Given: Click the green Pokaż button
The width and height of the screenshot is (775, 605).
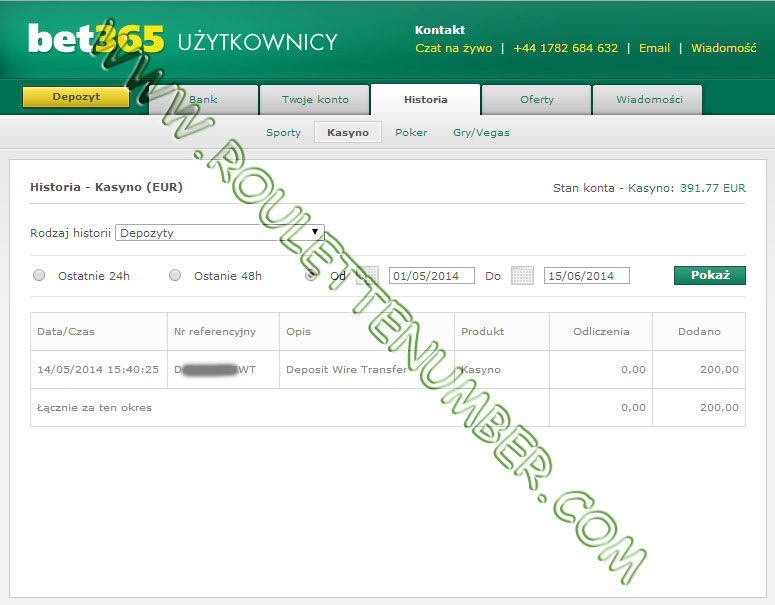Looking at the screenshot, I should (x=710, y=275).
